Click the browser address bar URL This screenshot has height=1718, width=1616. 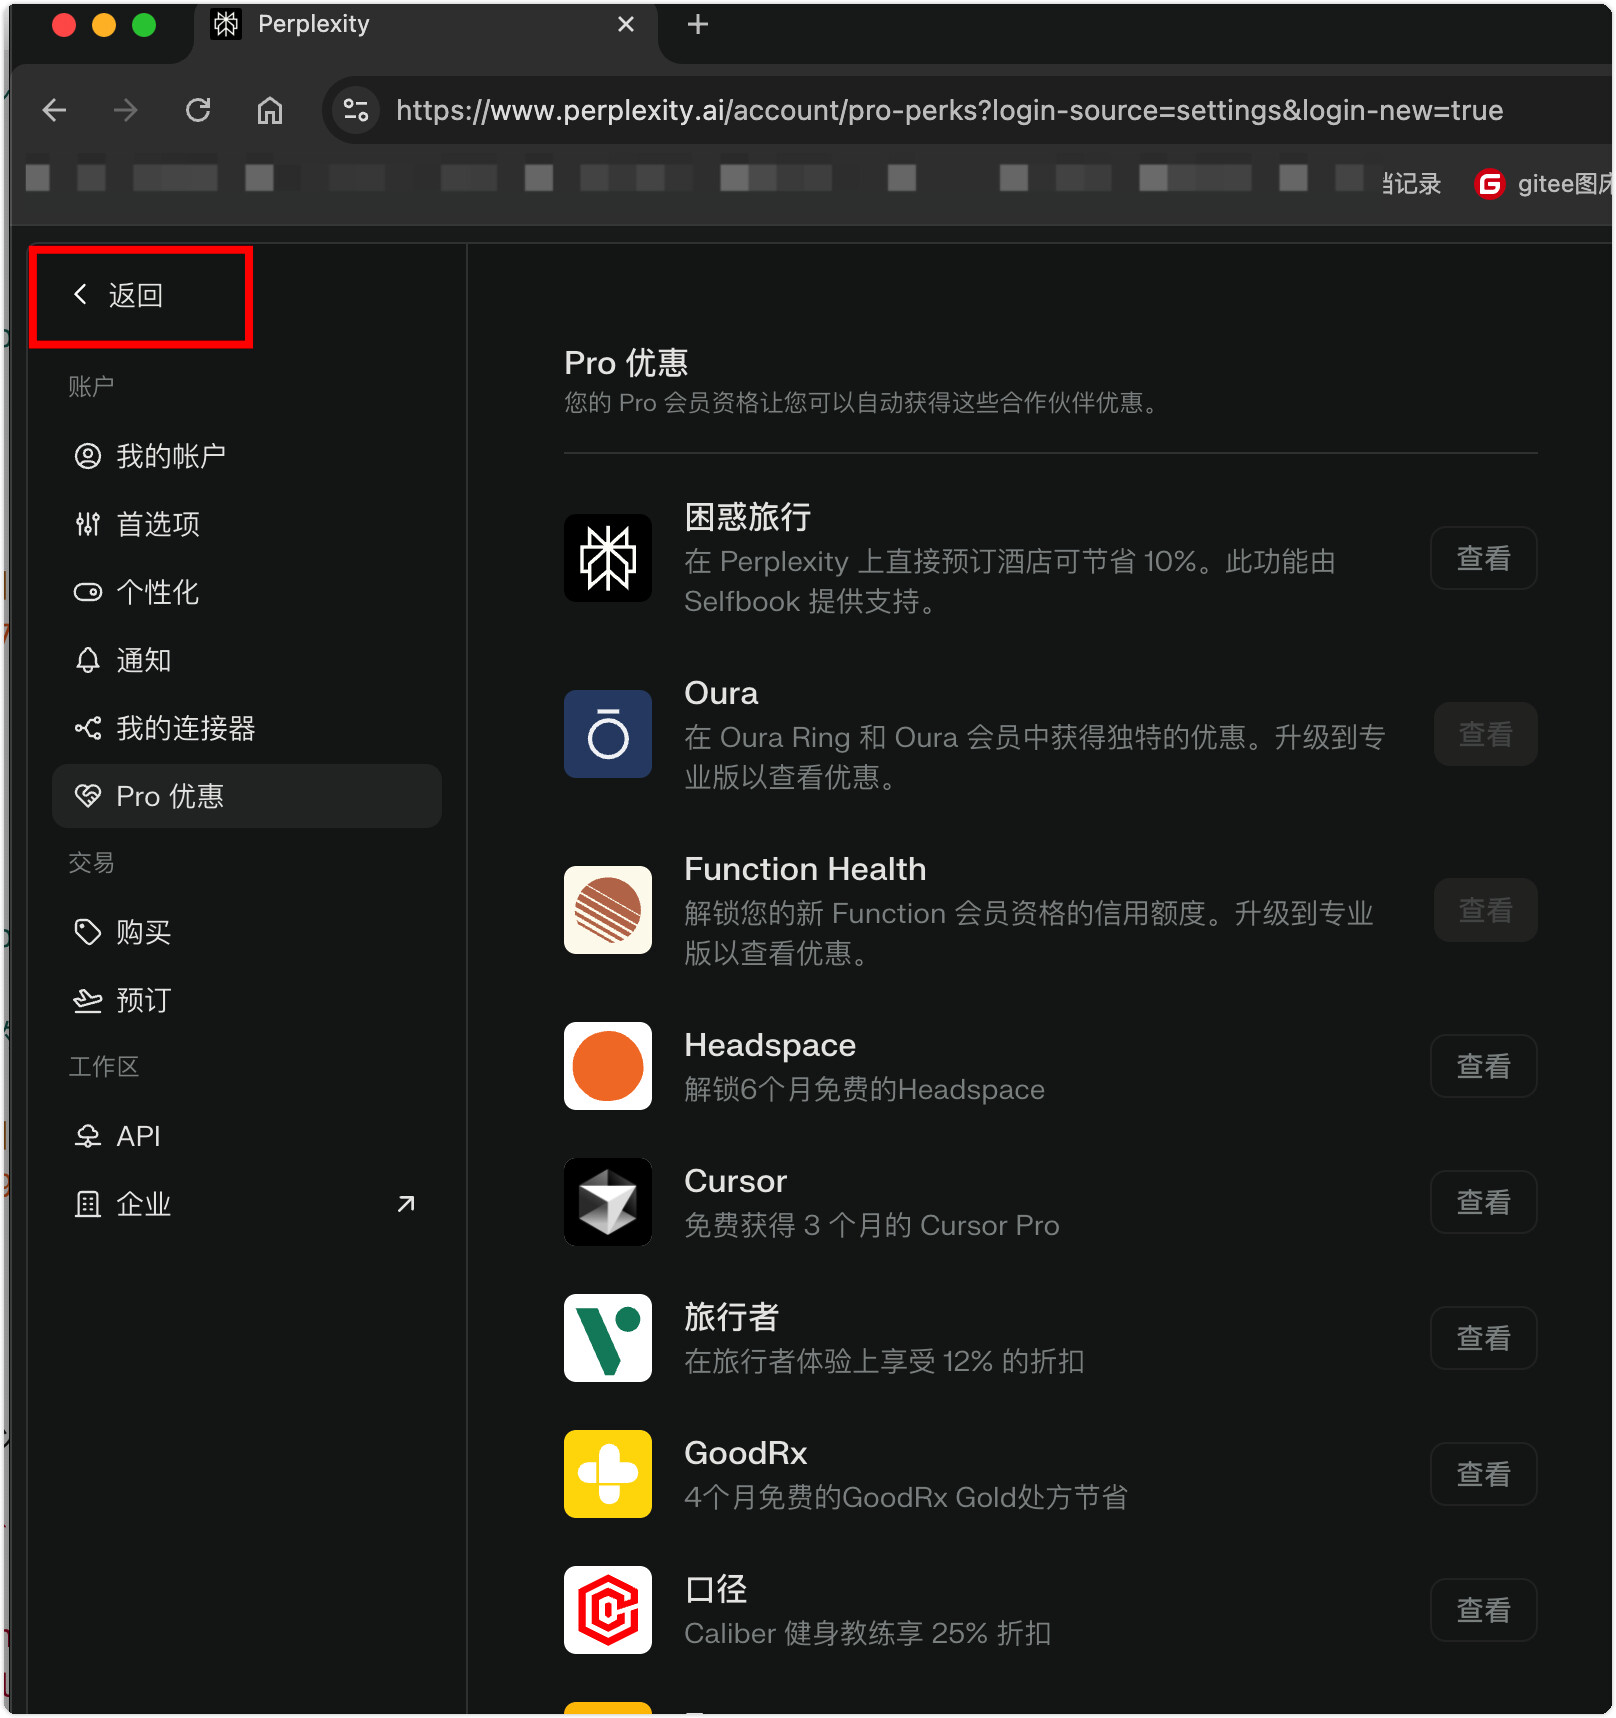tap(948, 110)
